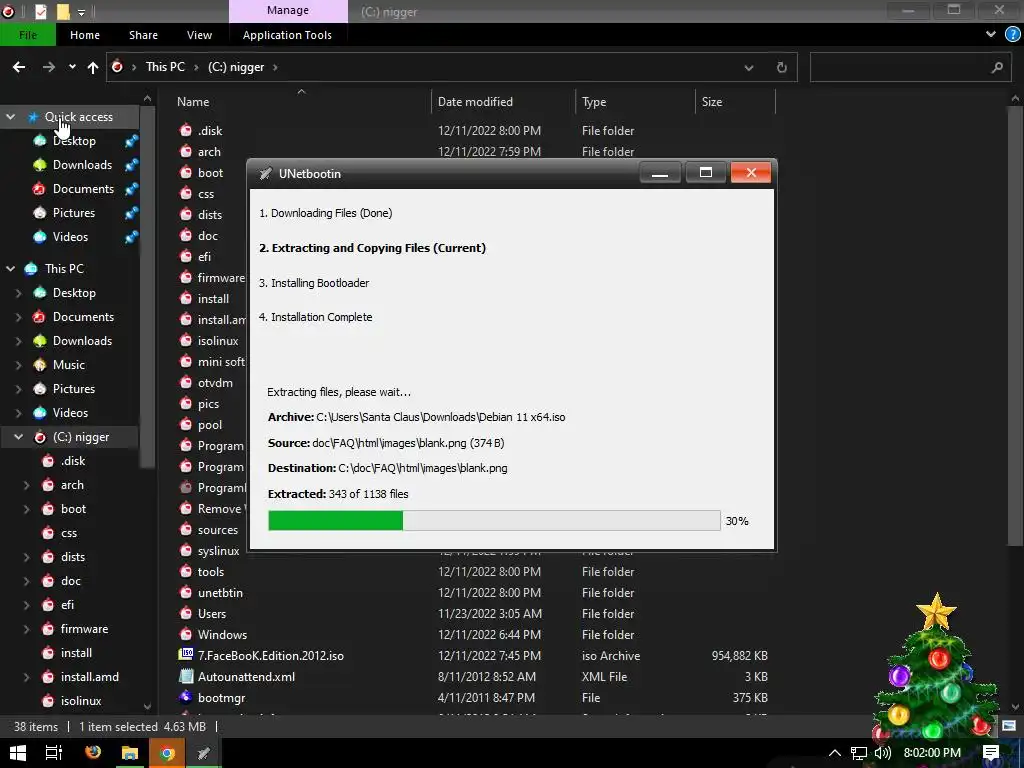Image resolution: width=1024 pixels, height=768 pixels.
Task: Select the Users folder
Action: pyautogui.click(x=212, y=613)
